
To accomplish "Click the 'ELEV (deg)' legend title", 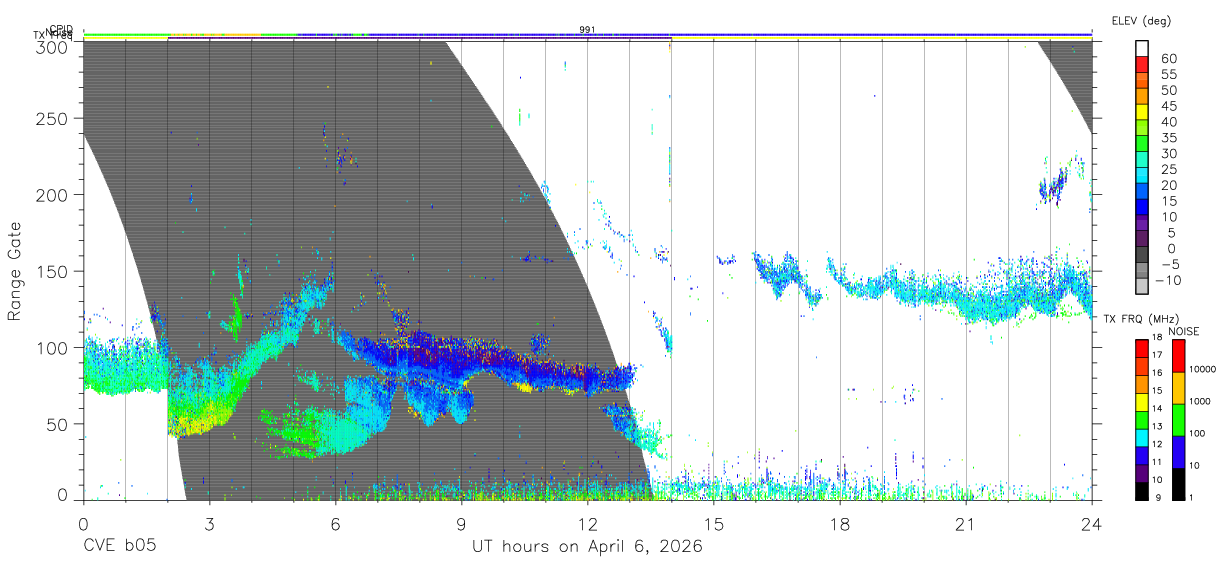I will [1142, 20].
